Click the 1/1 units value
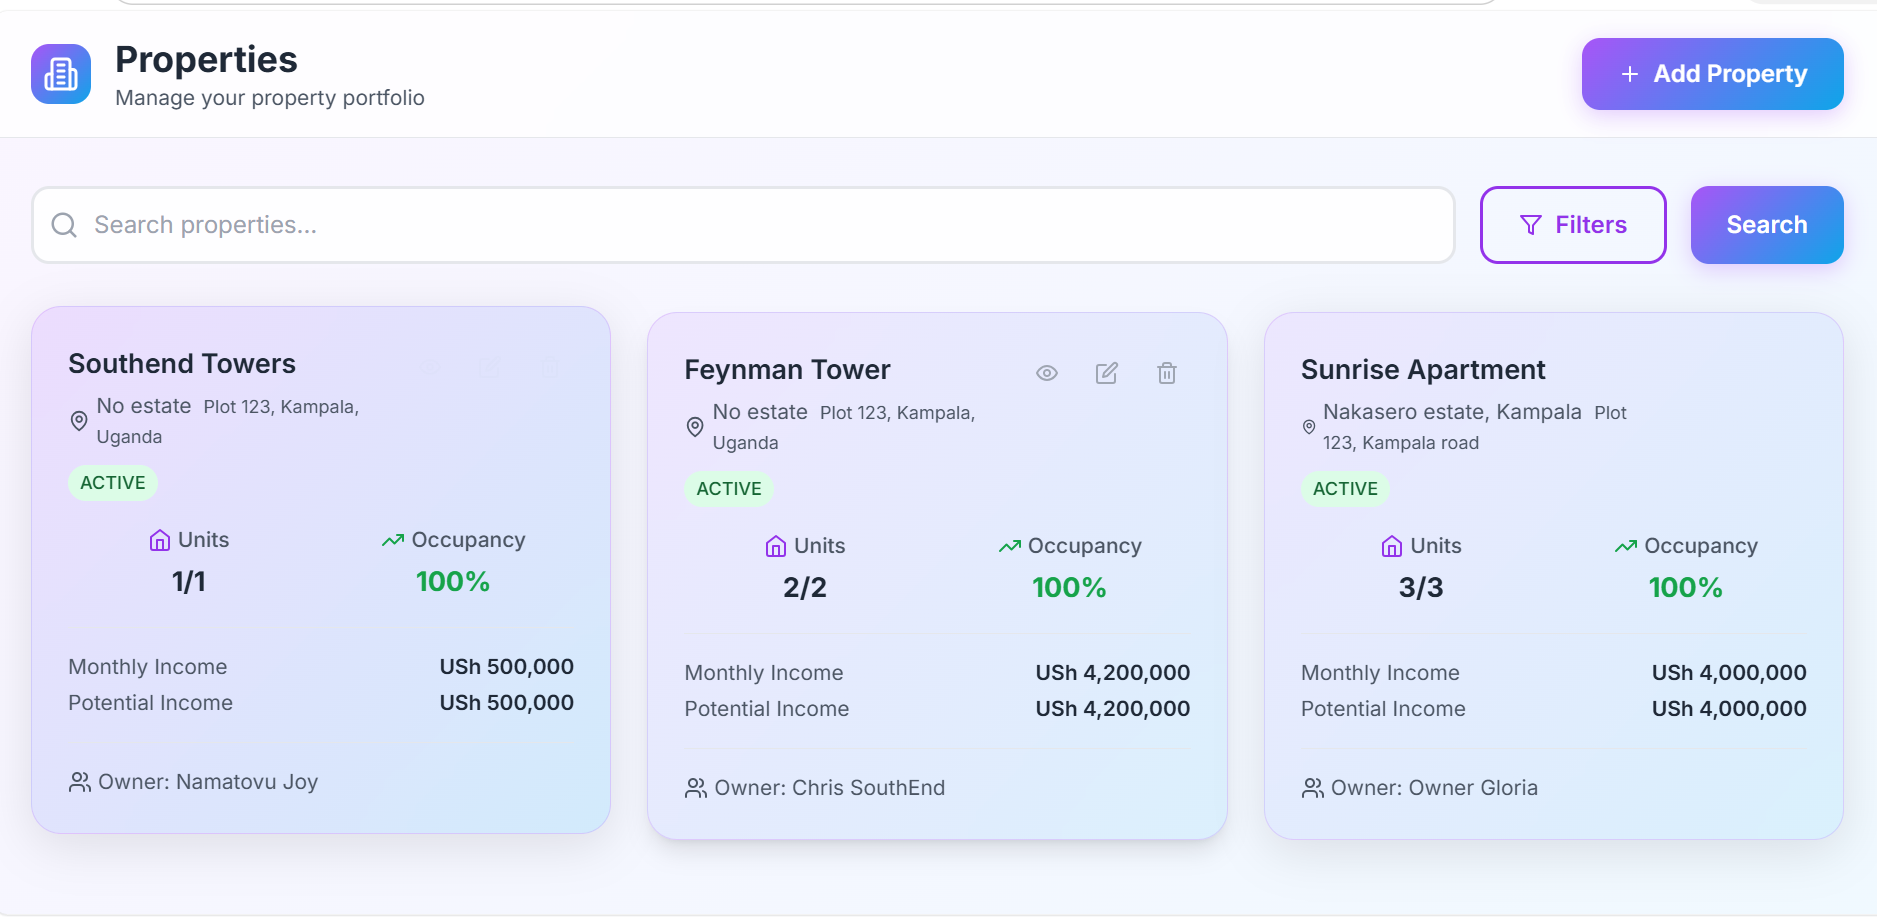This screenshot has height=917, width=1877. tap(189, 582)
